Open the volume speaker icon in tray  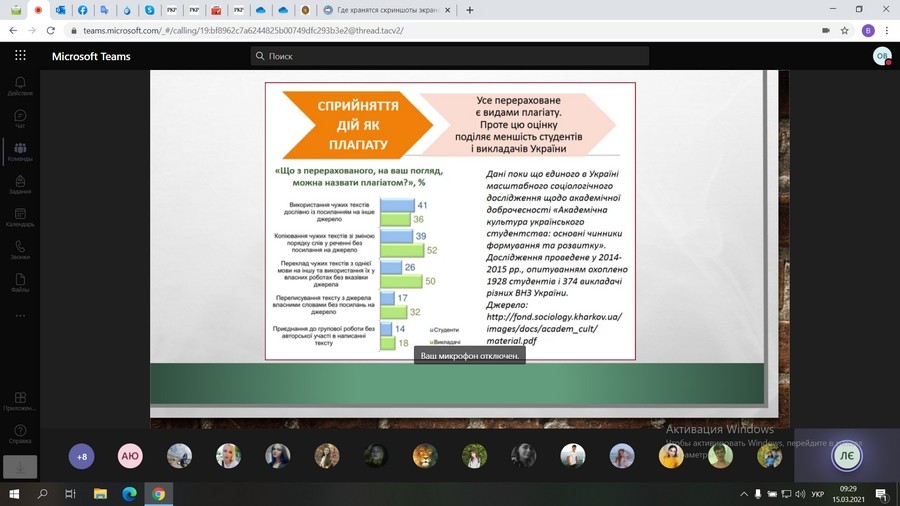tap(800, 494)
